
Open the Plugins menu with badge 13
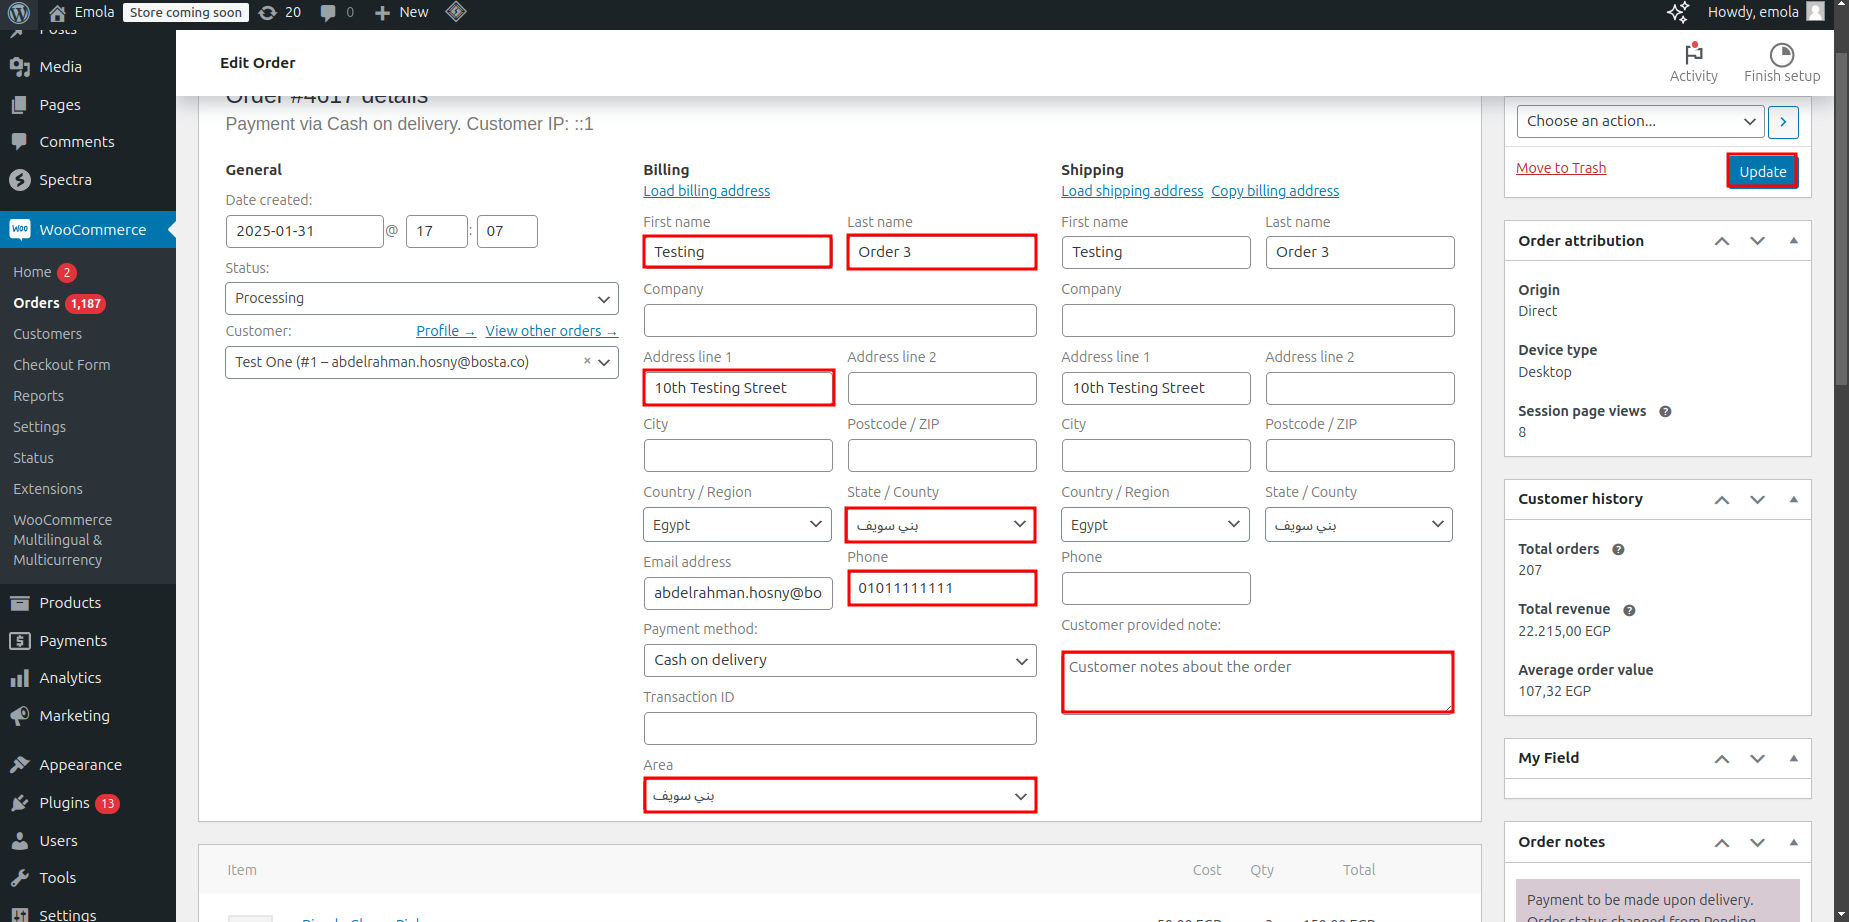click(x=79, y=803)
